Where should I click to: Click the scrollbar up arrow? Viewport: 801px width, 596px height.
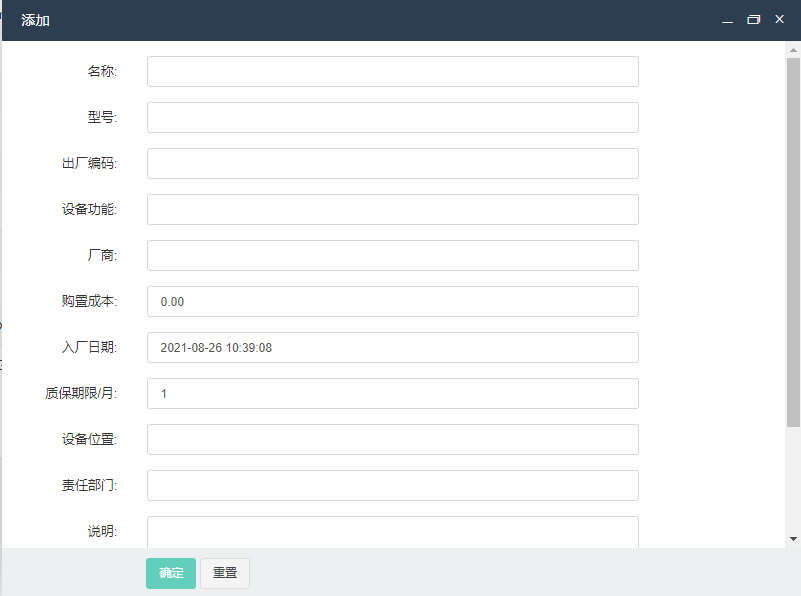[x=793, y=50]
